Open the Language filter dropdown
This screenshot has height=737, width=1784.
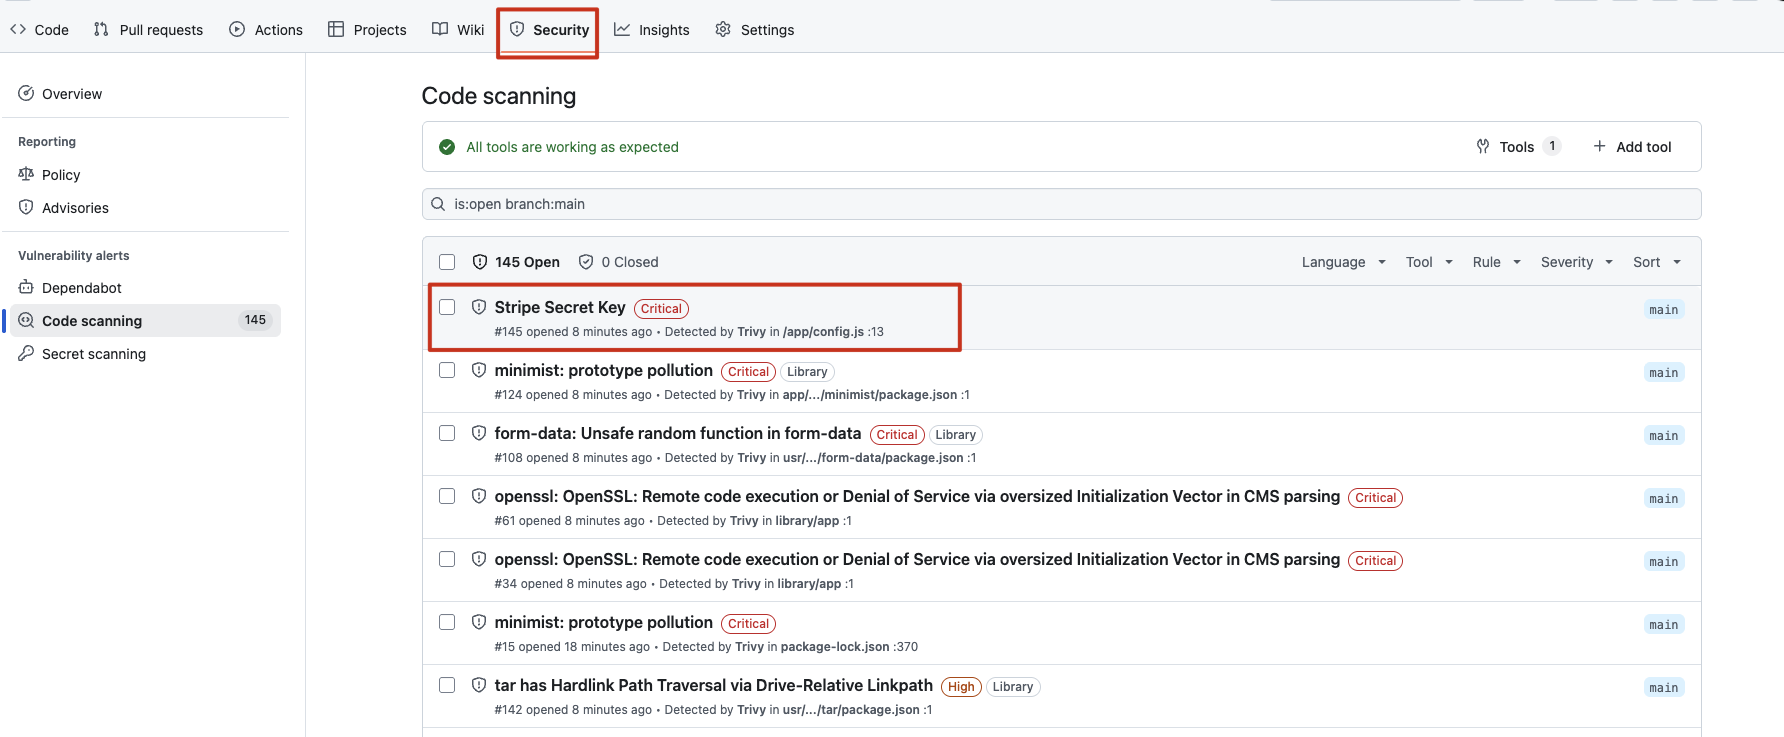point(1343,262)
